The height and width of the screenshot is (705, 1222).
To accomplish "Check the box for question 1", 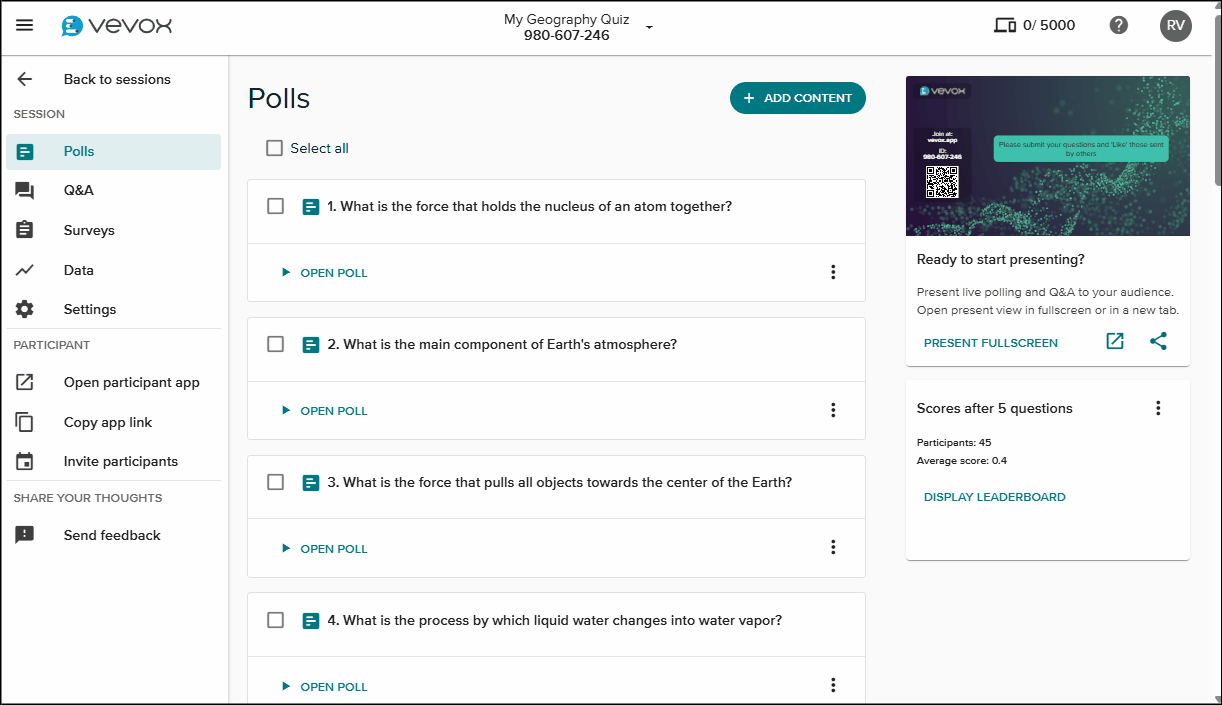I will pyautogui.click(x=276, y=207).
